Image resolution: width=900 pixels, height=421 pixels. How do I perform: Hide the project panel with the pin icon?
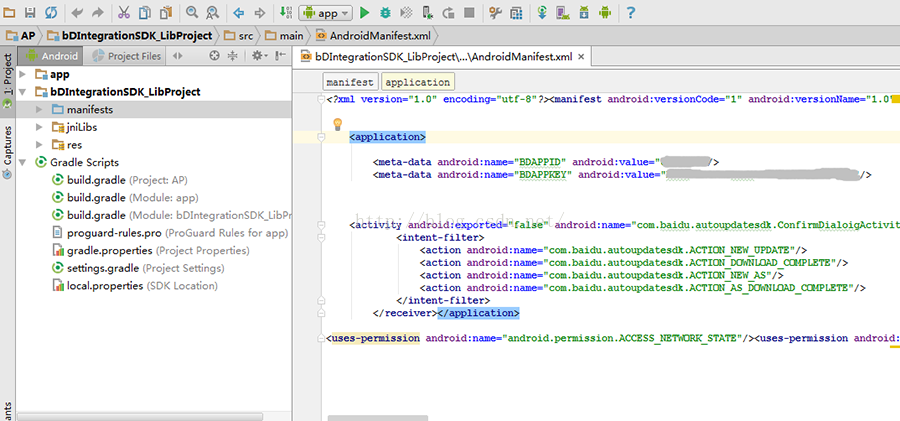pyautogui.click(x=280, y=56)
